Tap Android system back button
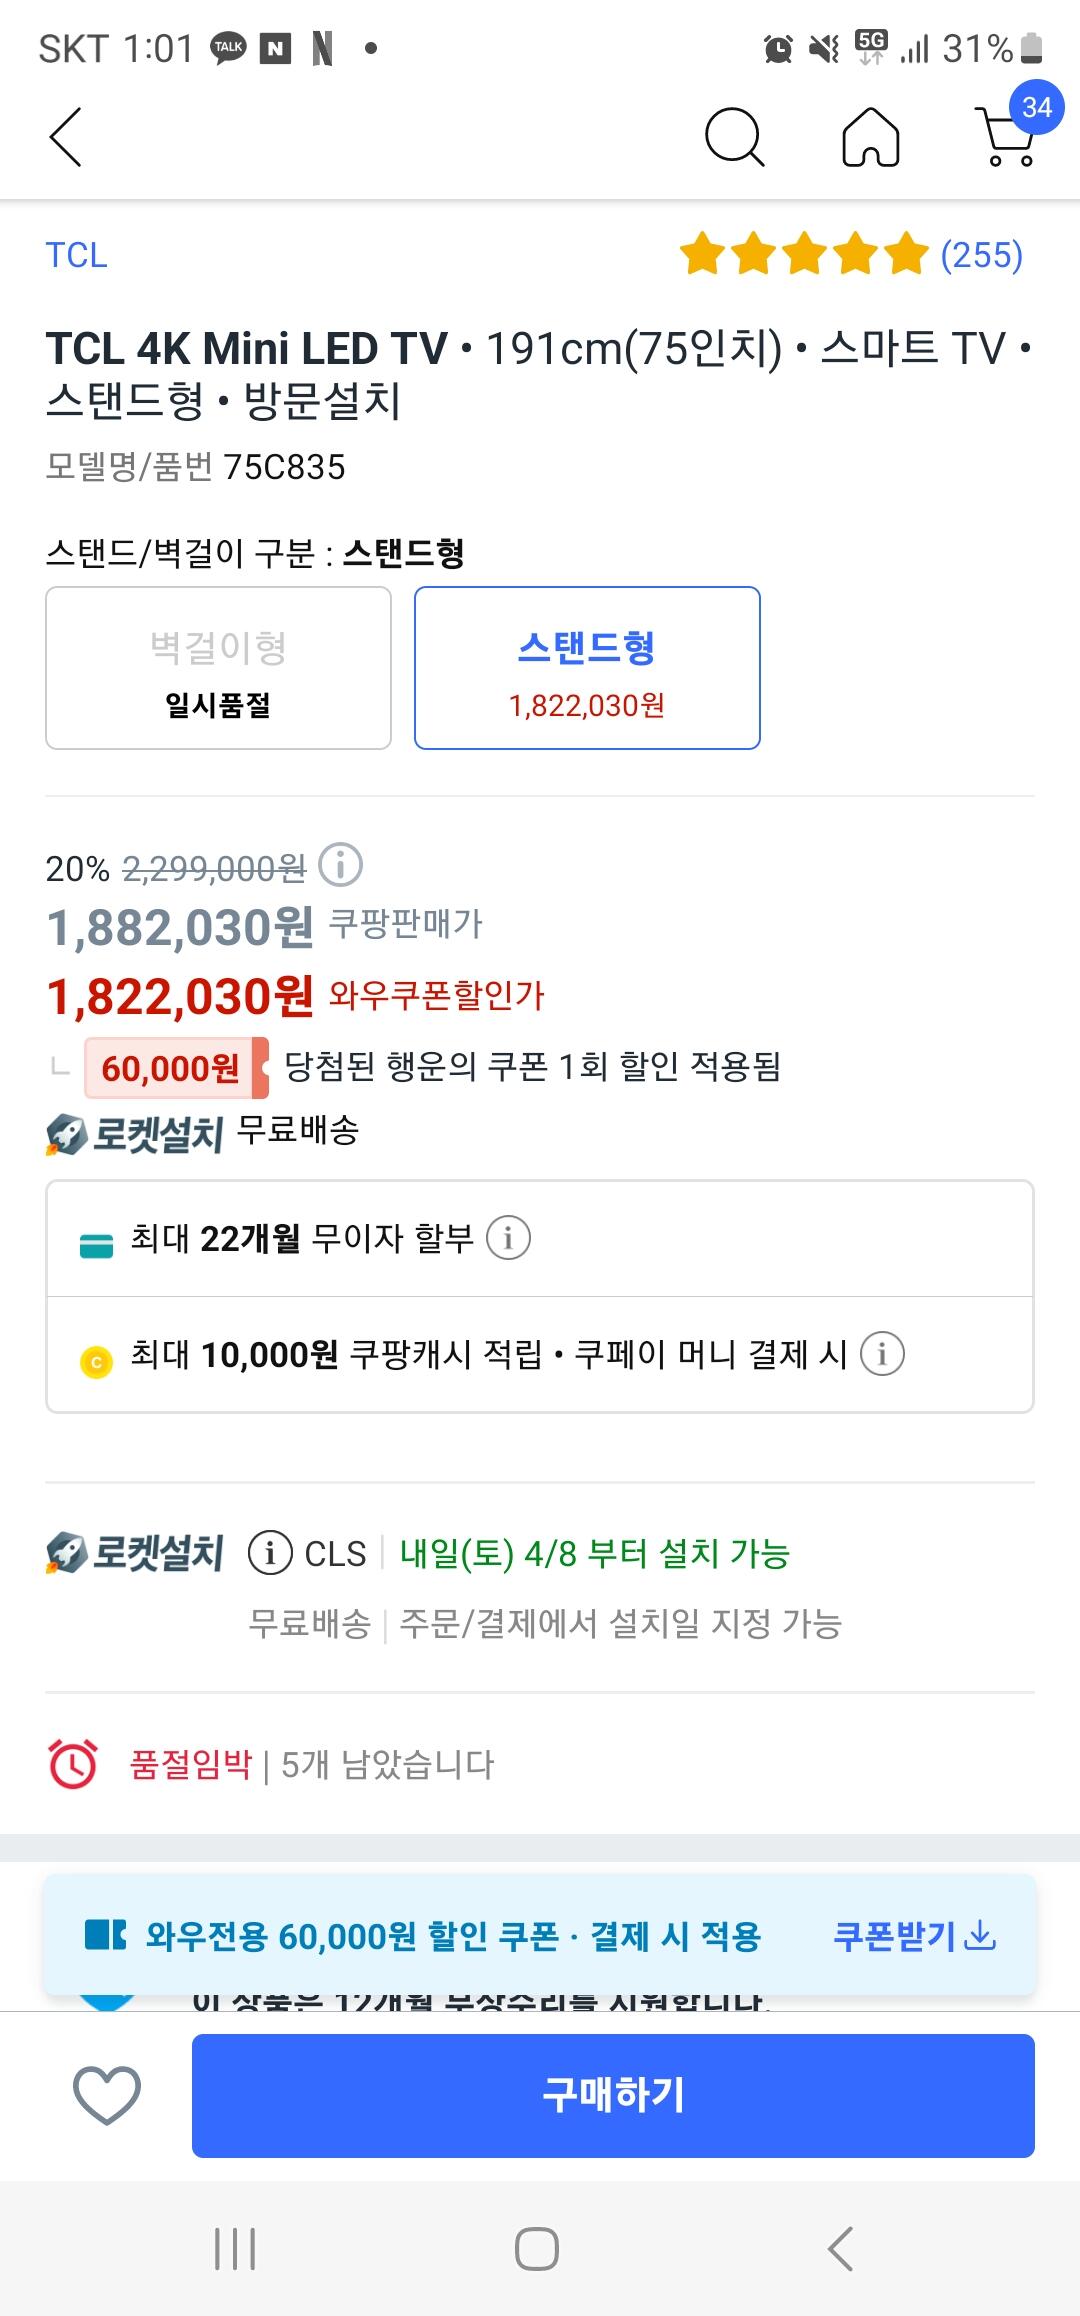 coord(841,2249)
